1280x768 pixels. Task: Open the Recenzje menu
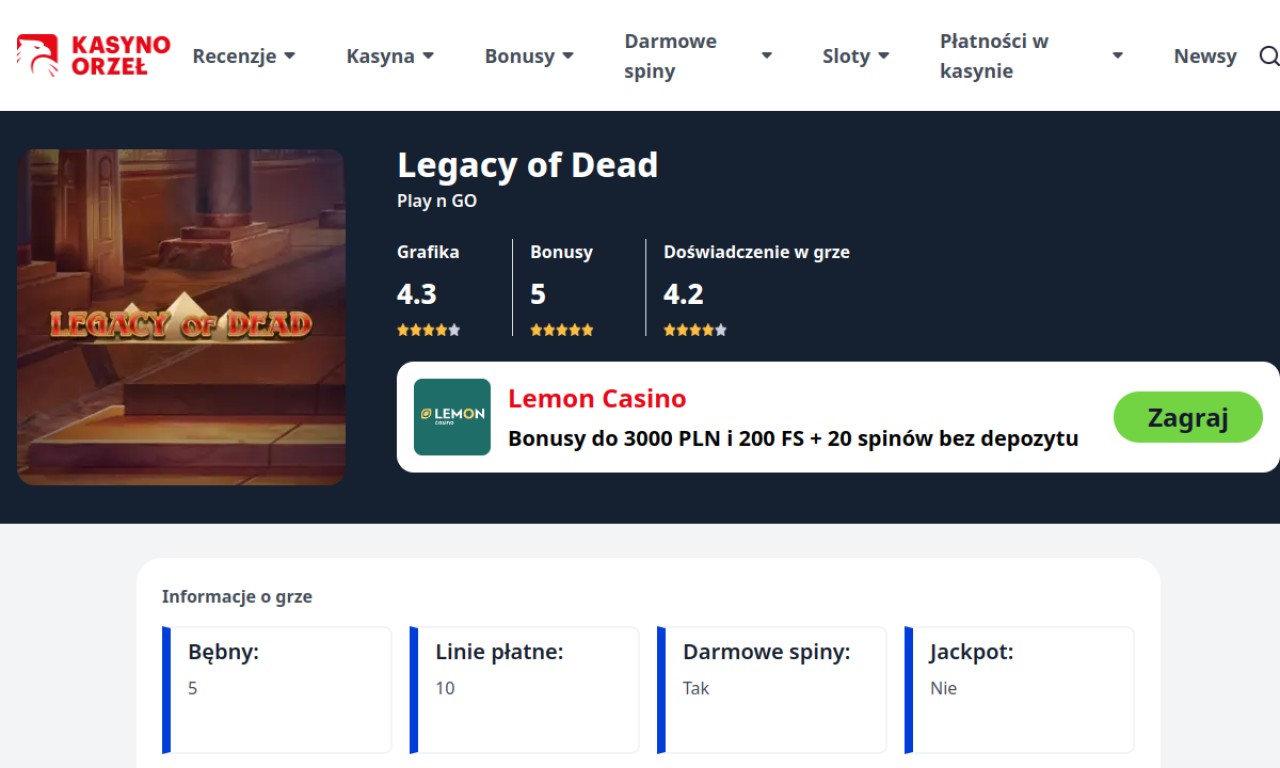[234, 56]
